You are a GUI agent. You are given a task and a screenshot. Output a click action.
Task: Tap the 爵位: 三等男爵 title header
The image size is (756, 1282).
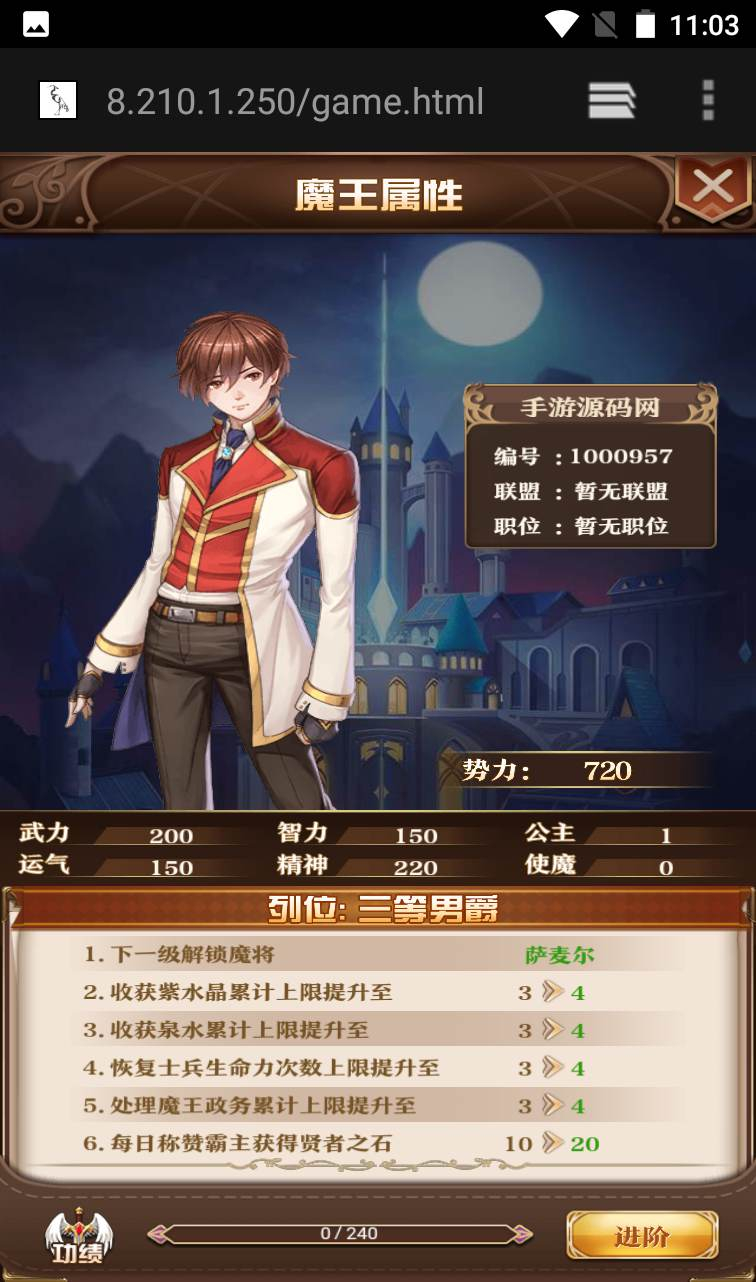tap(383, 909)
